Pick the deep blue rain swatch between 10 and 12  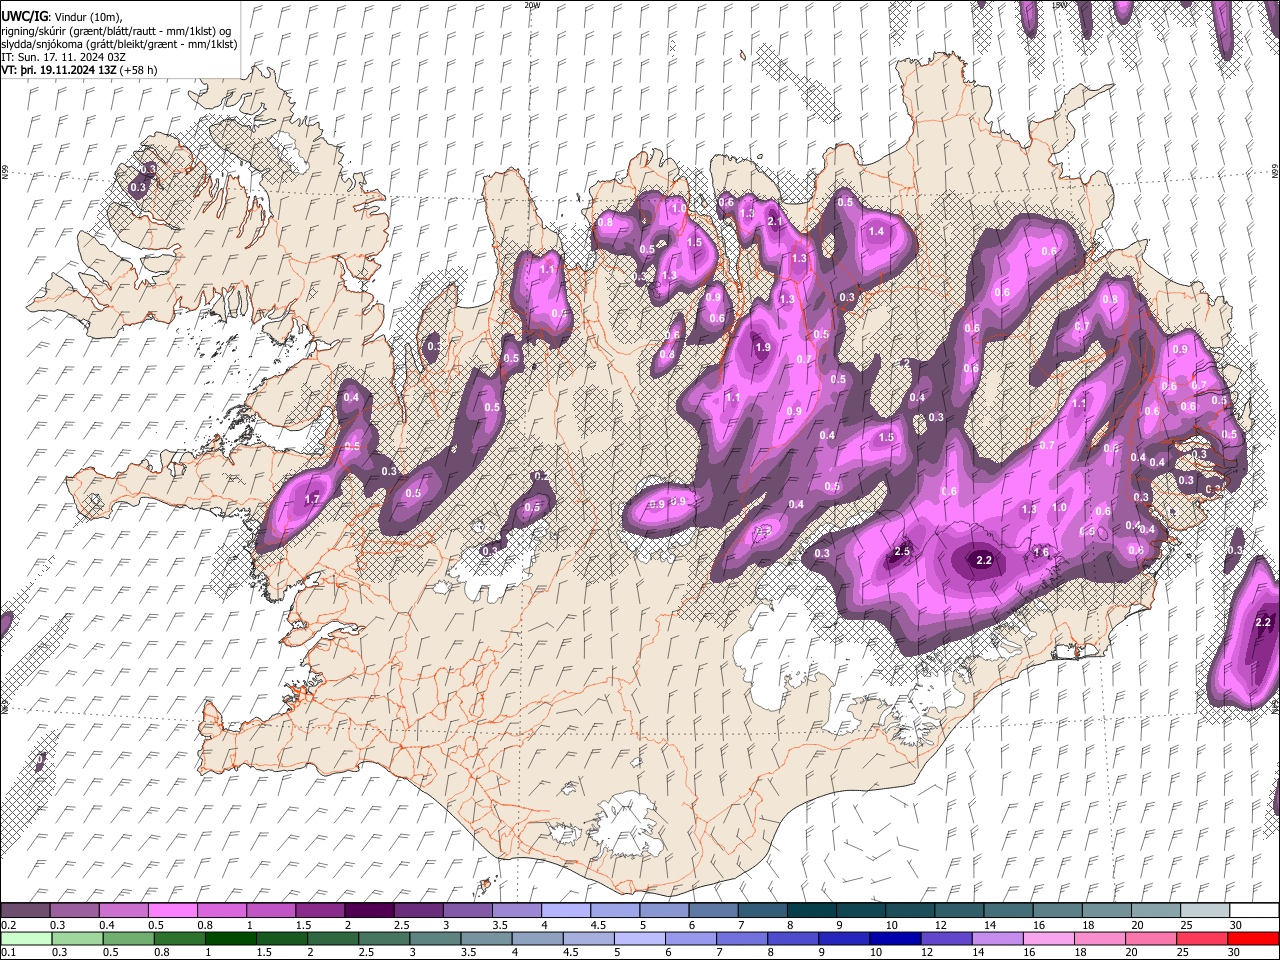pos(894,938)
